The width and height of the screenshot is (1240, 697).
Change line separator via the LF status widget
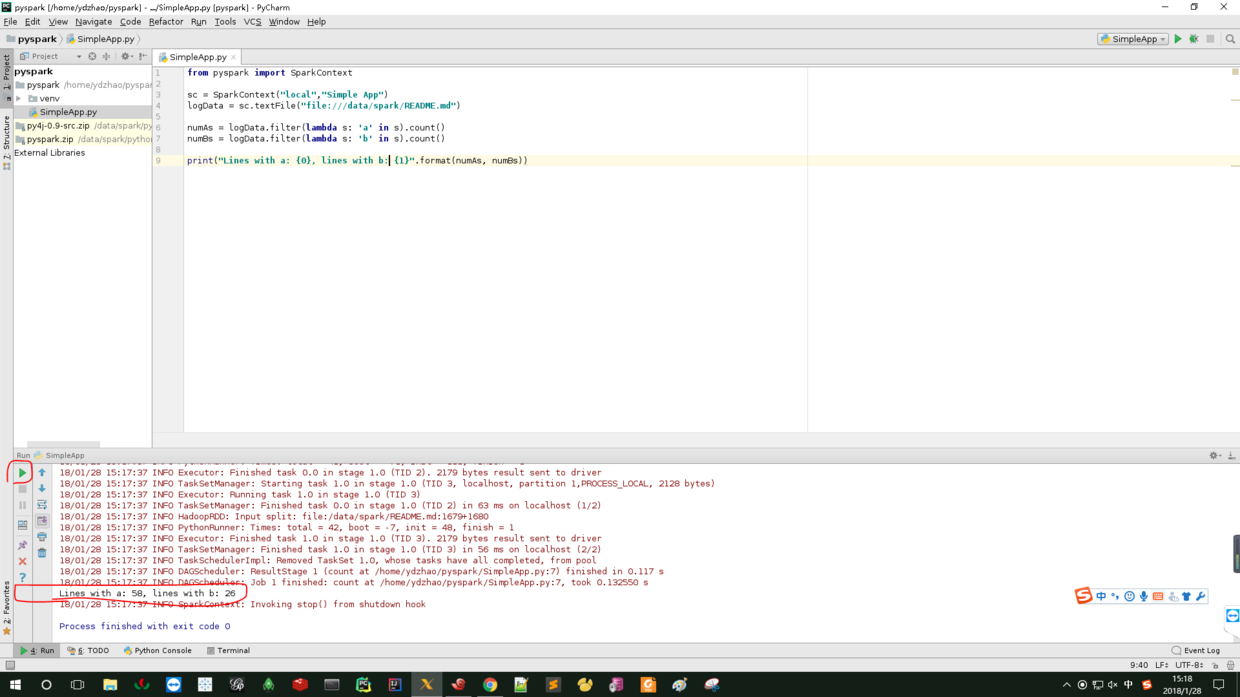point(1161,665)
